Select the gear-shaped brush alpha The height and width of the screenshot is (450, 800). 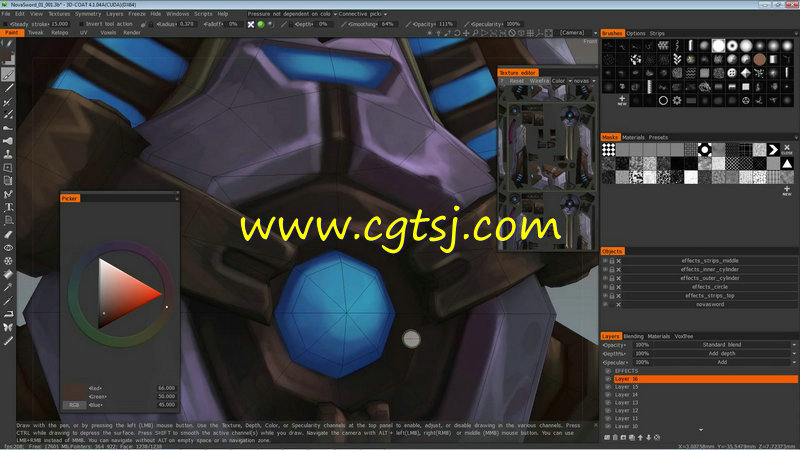tap(677, 101)
